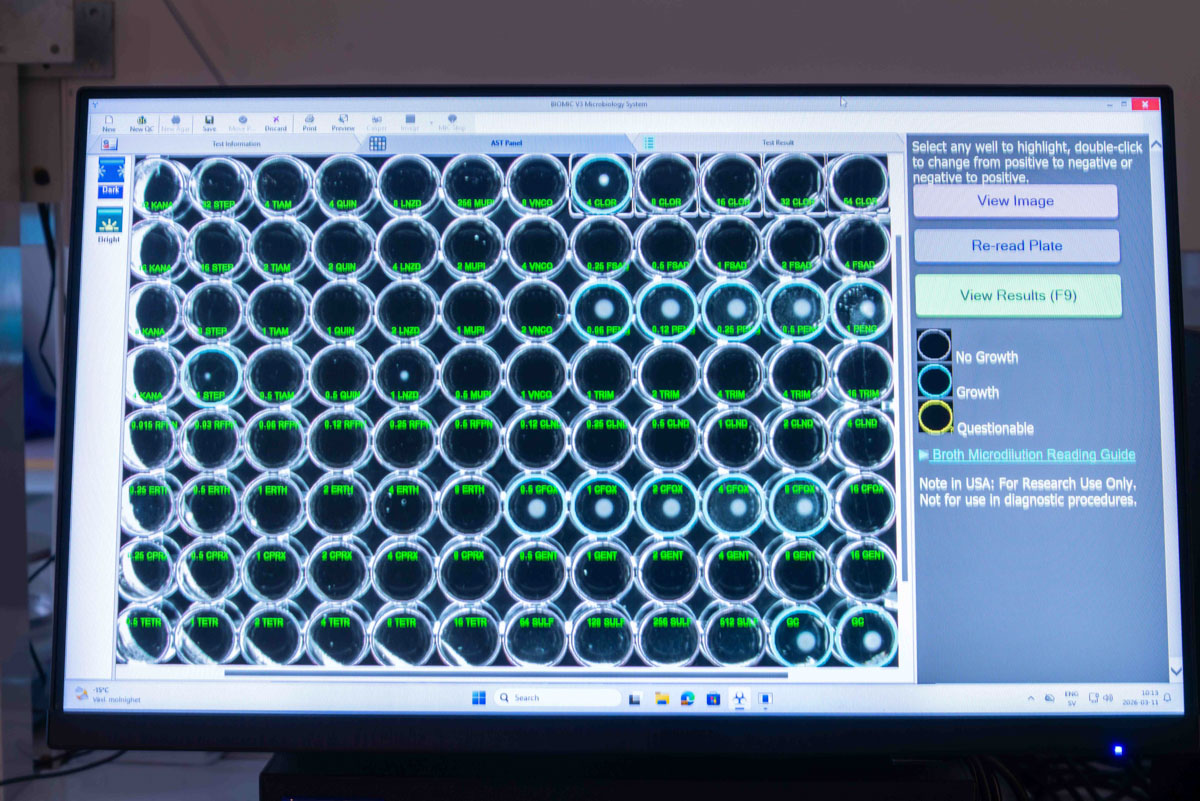Open the Image dropdown arrow in the toolbar
The height and width of the screenshot is (801, 1200).
(x=431, y=121)
